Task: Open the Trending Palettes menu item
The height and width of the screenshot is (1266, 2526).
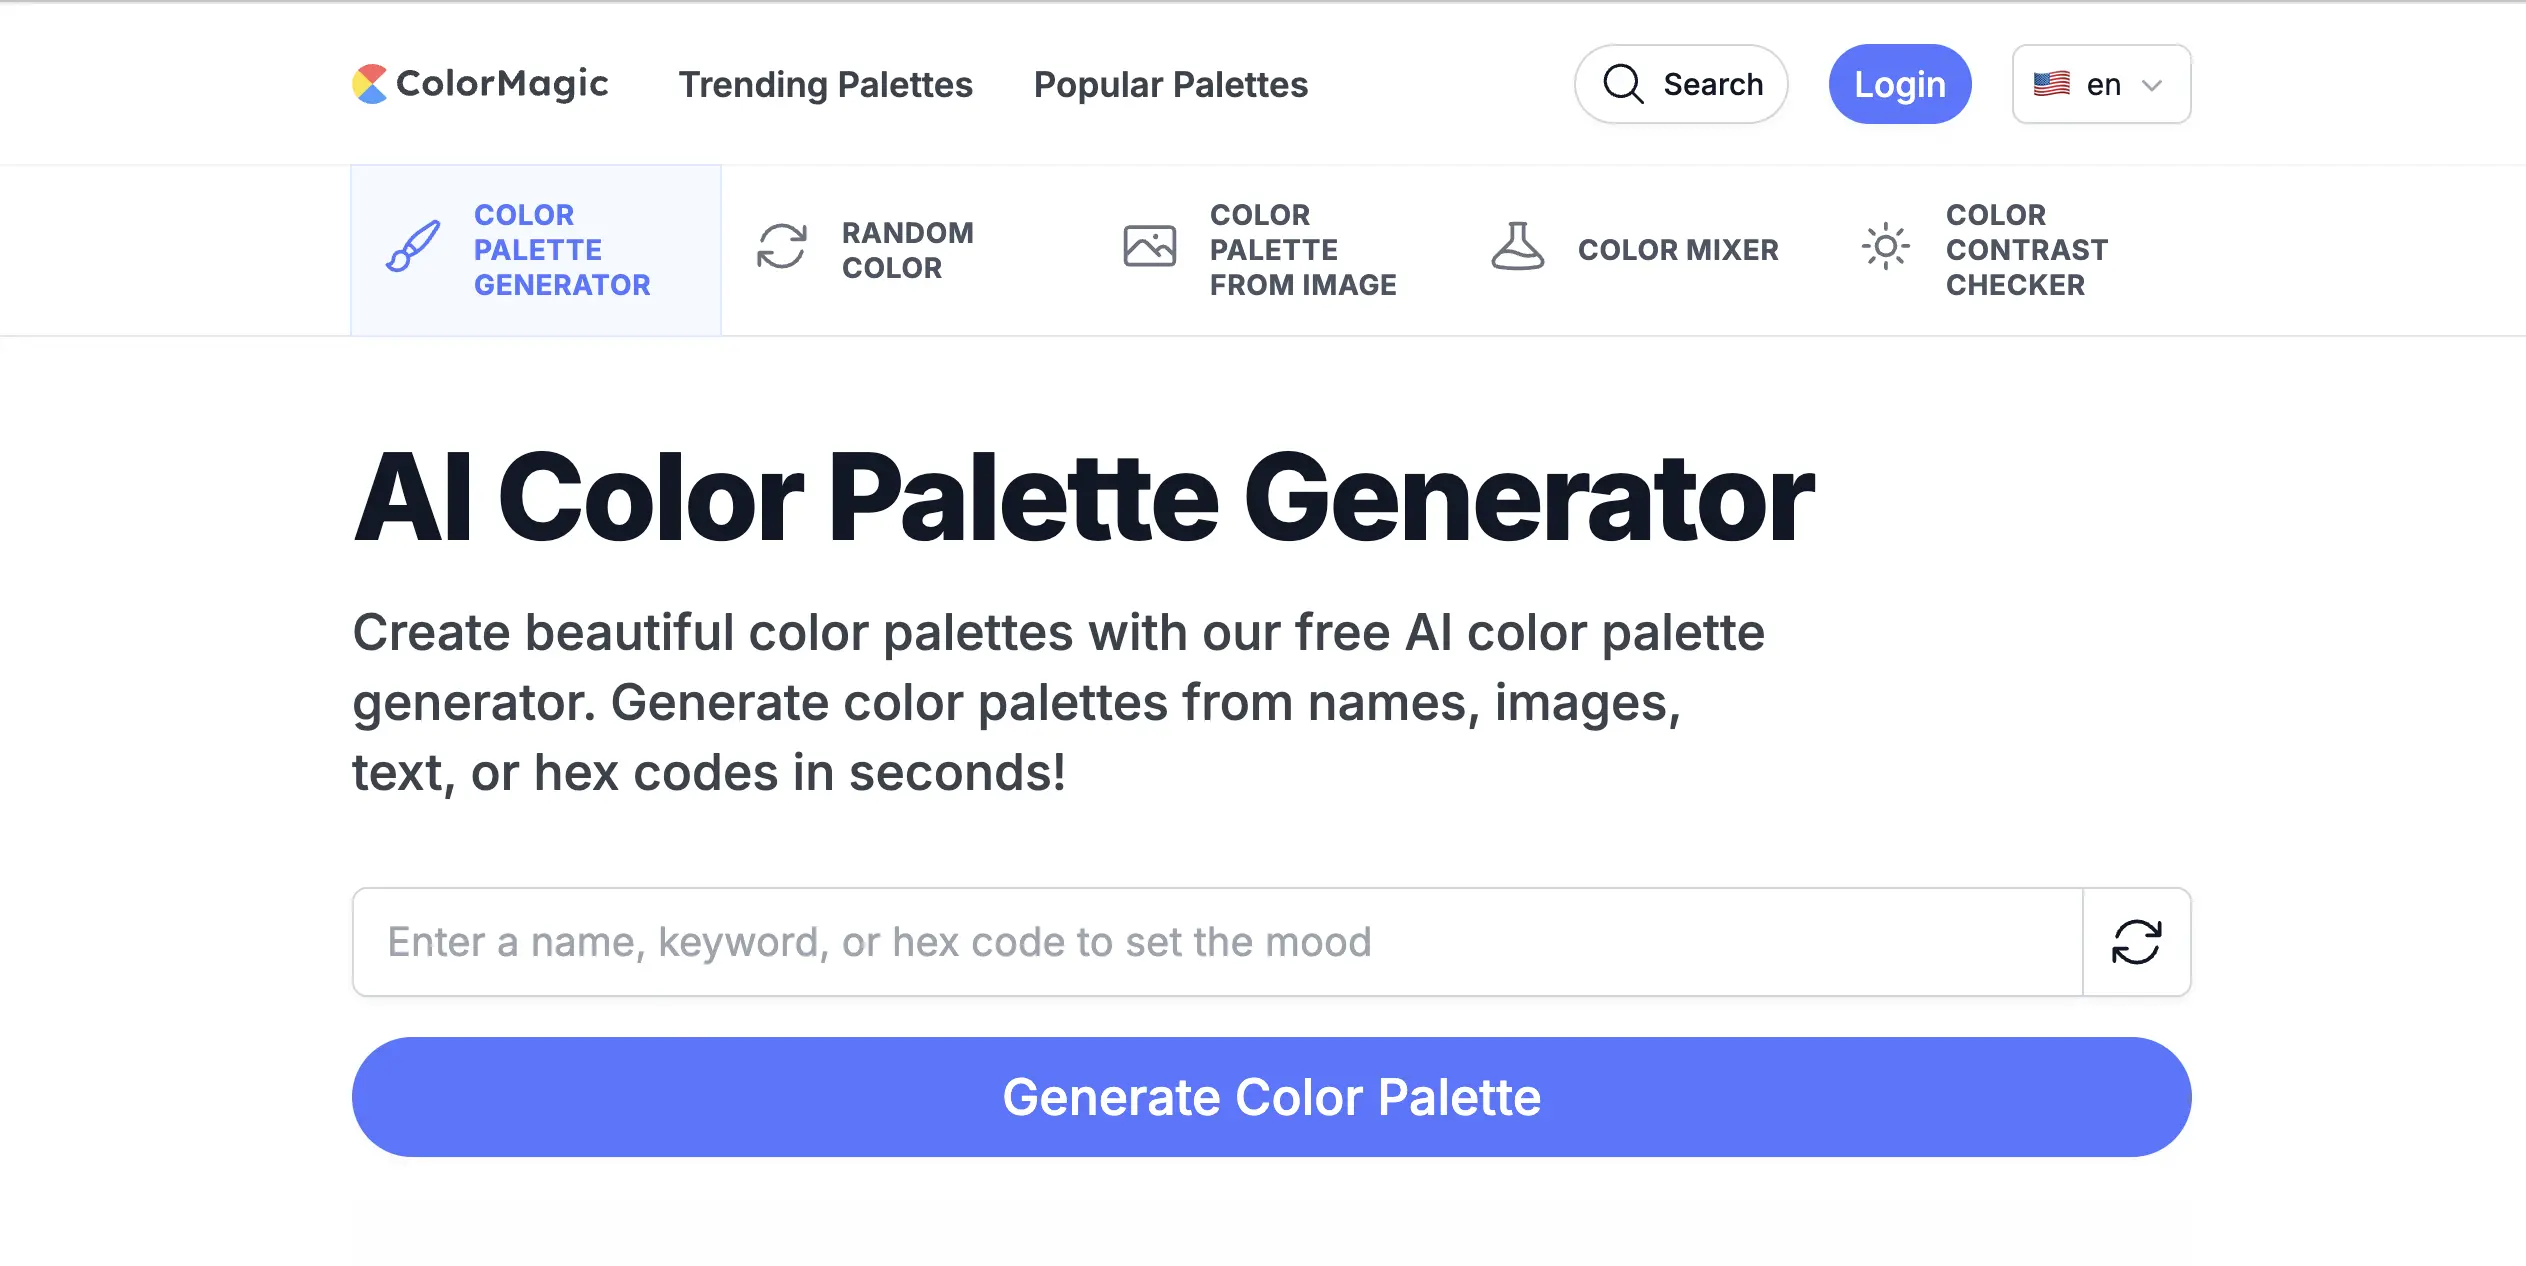Action: [826, 84]
